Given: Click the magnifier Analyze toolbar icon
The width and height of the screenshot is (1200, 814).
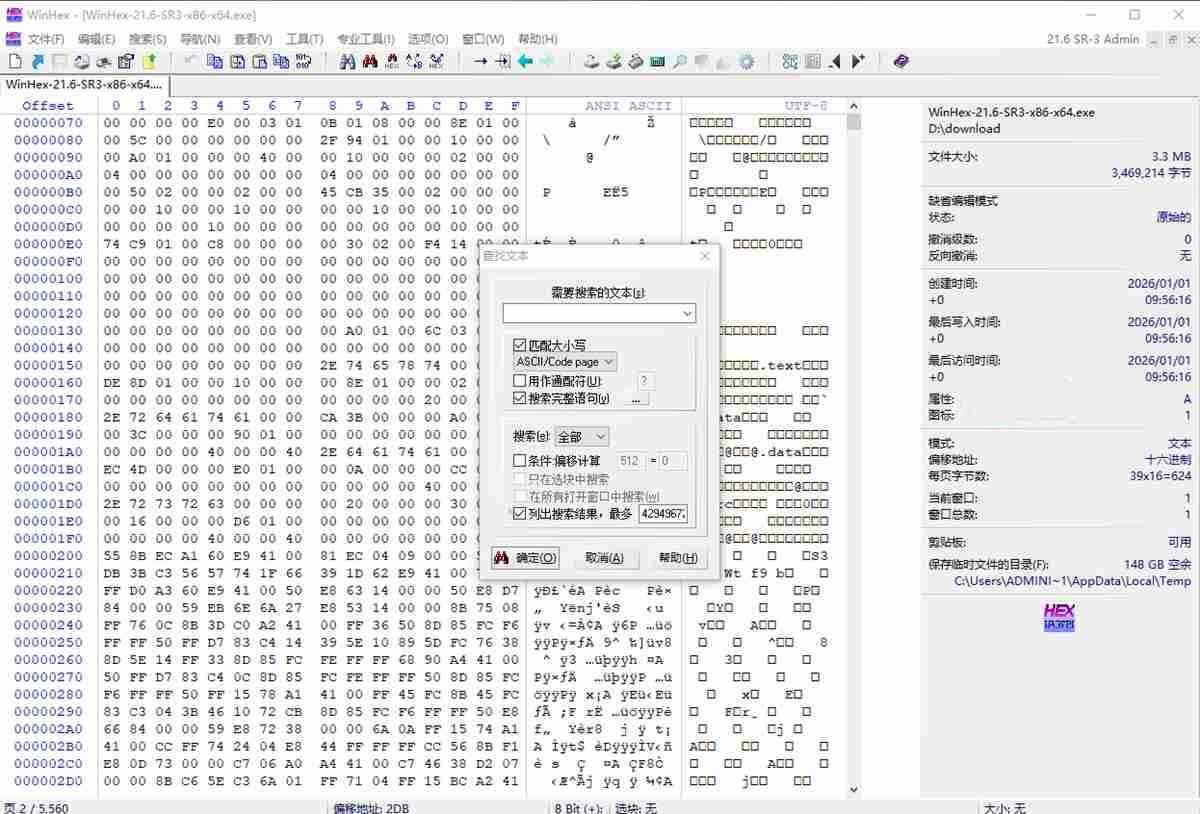Looking at the screenshot, I should [679, 61].
